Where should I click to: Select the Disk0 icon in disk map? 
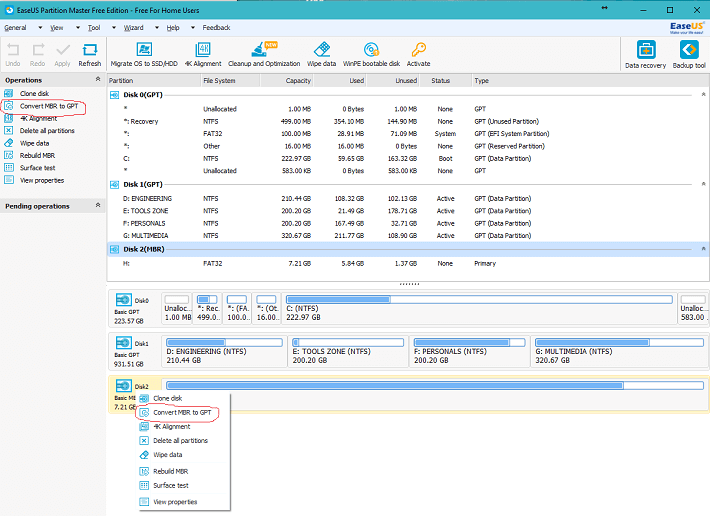(x=124, y=300)
